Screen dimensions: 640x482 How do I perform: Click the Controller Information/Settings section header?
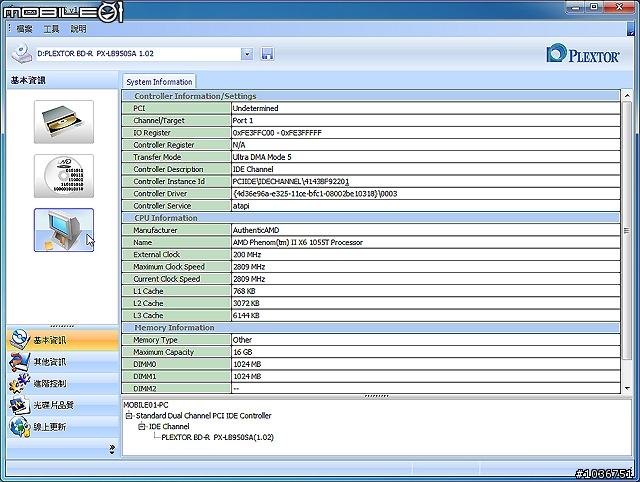(371, 96)
